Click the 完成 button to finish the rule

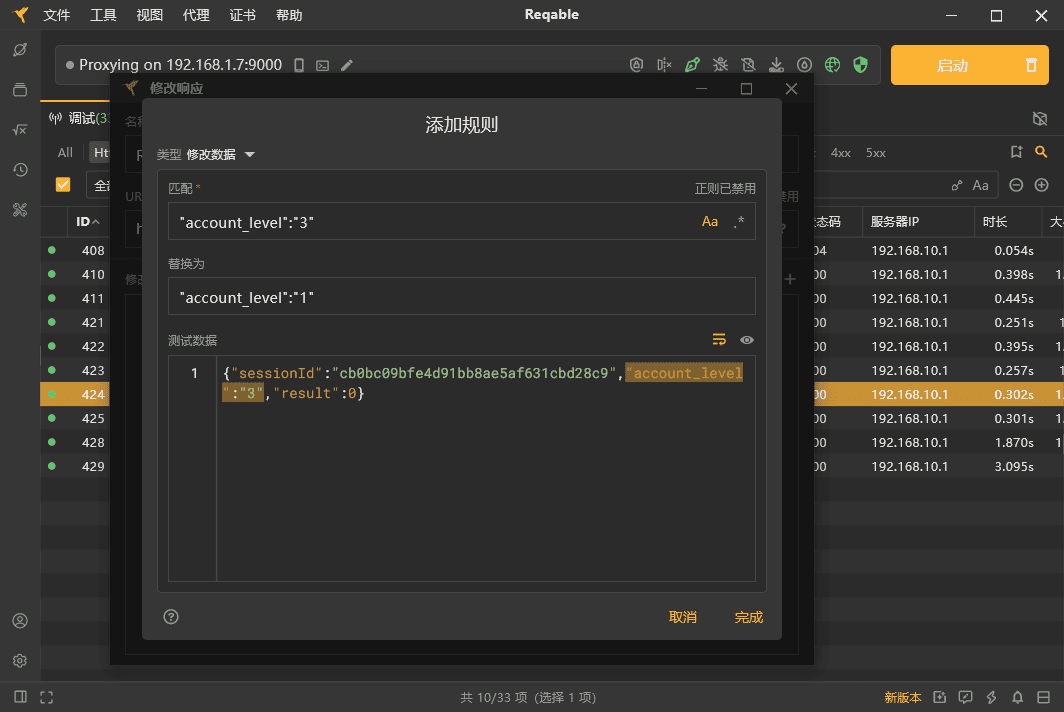coord(748,617)
